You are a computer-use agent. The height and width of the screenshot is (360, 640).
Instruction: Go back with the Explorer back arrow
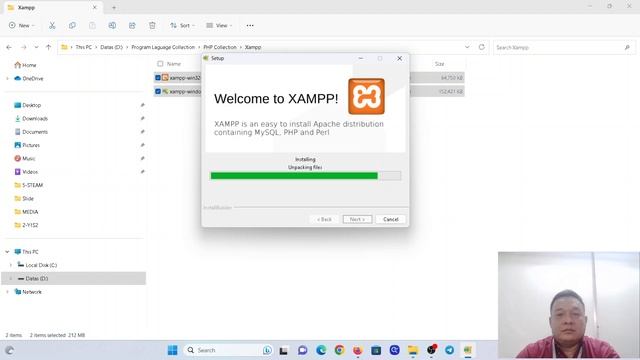pyautogui.click(x=9, y=47)
